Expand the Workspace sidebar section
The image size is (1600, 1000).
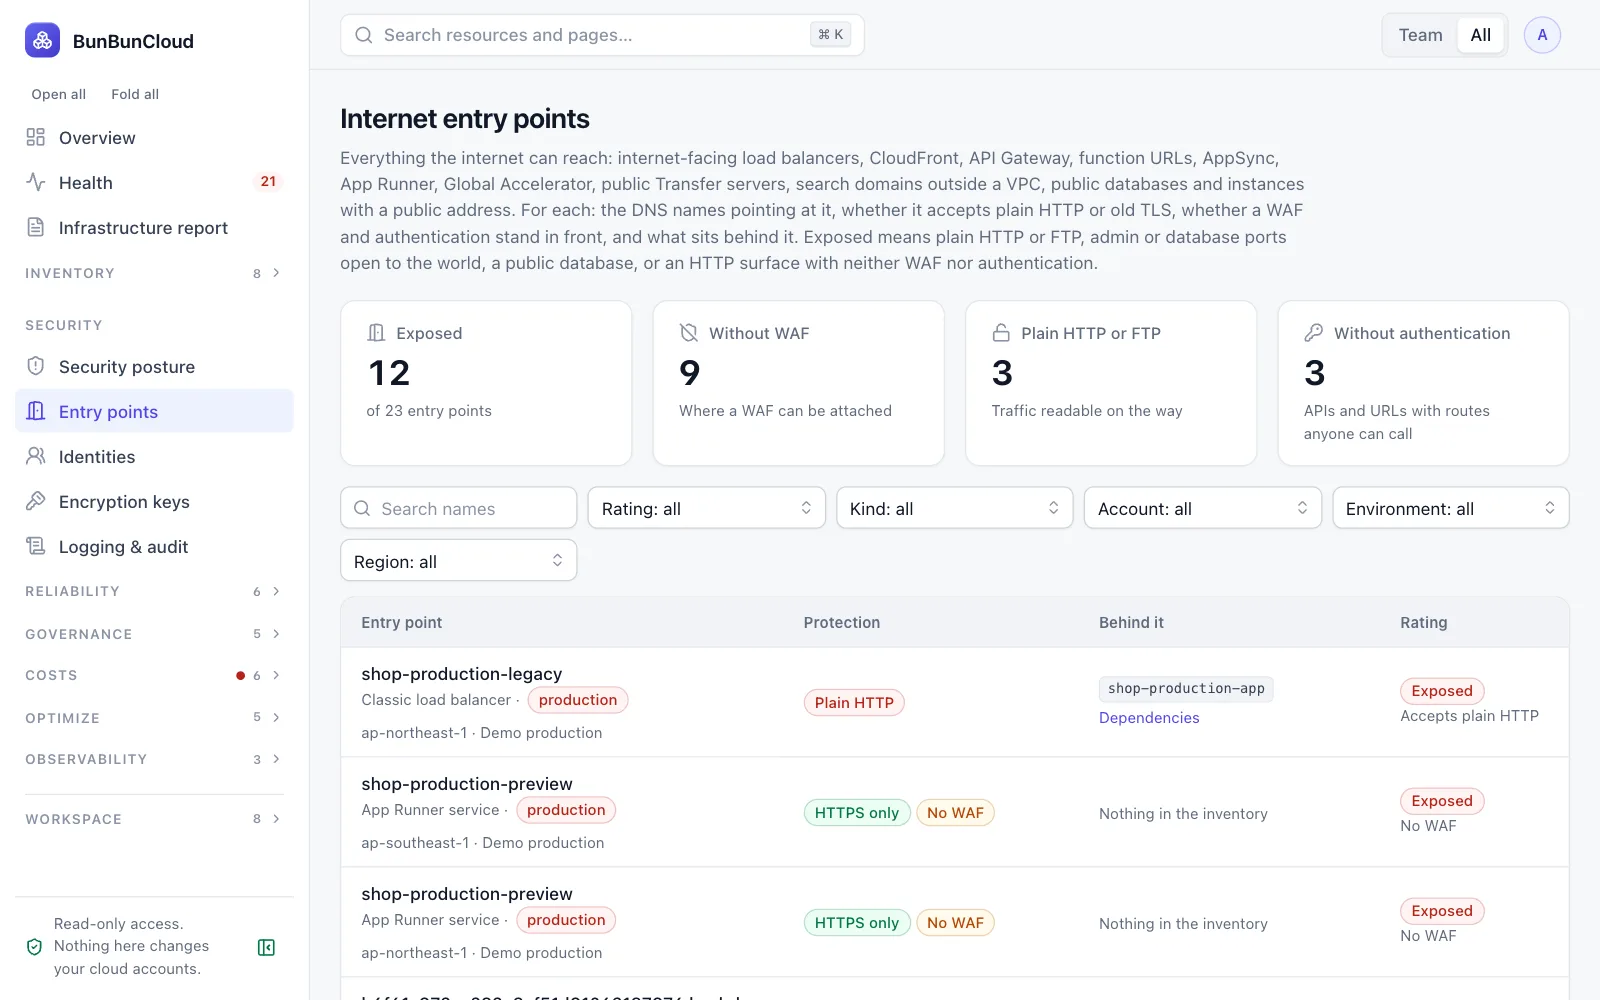tap(154, 819)
